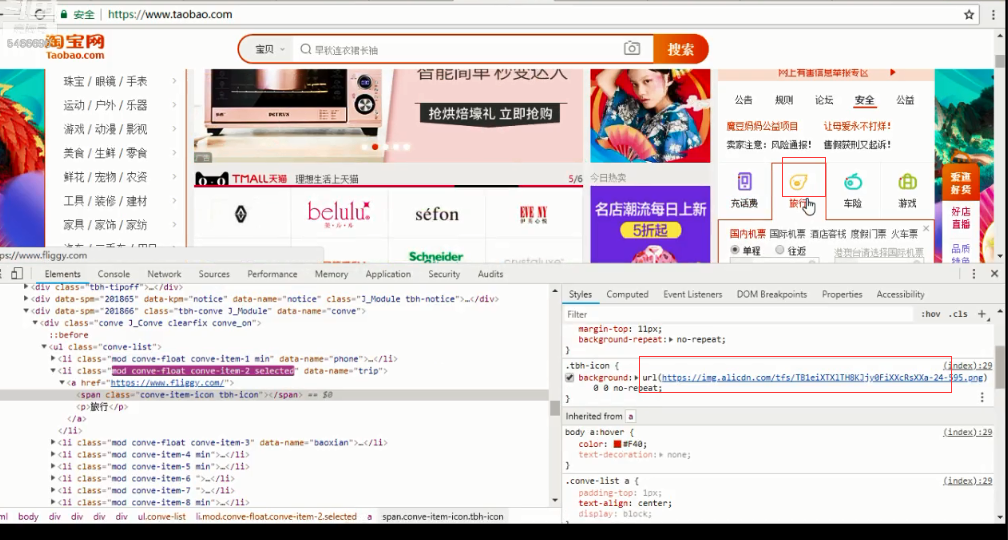Select the 国际机票 international flights tab

point(788,233)
